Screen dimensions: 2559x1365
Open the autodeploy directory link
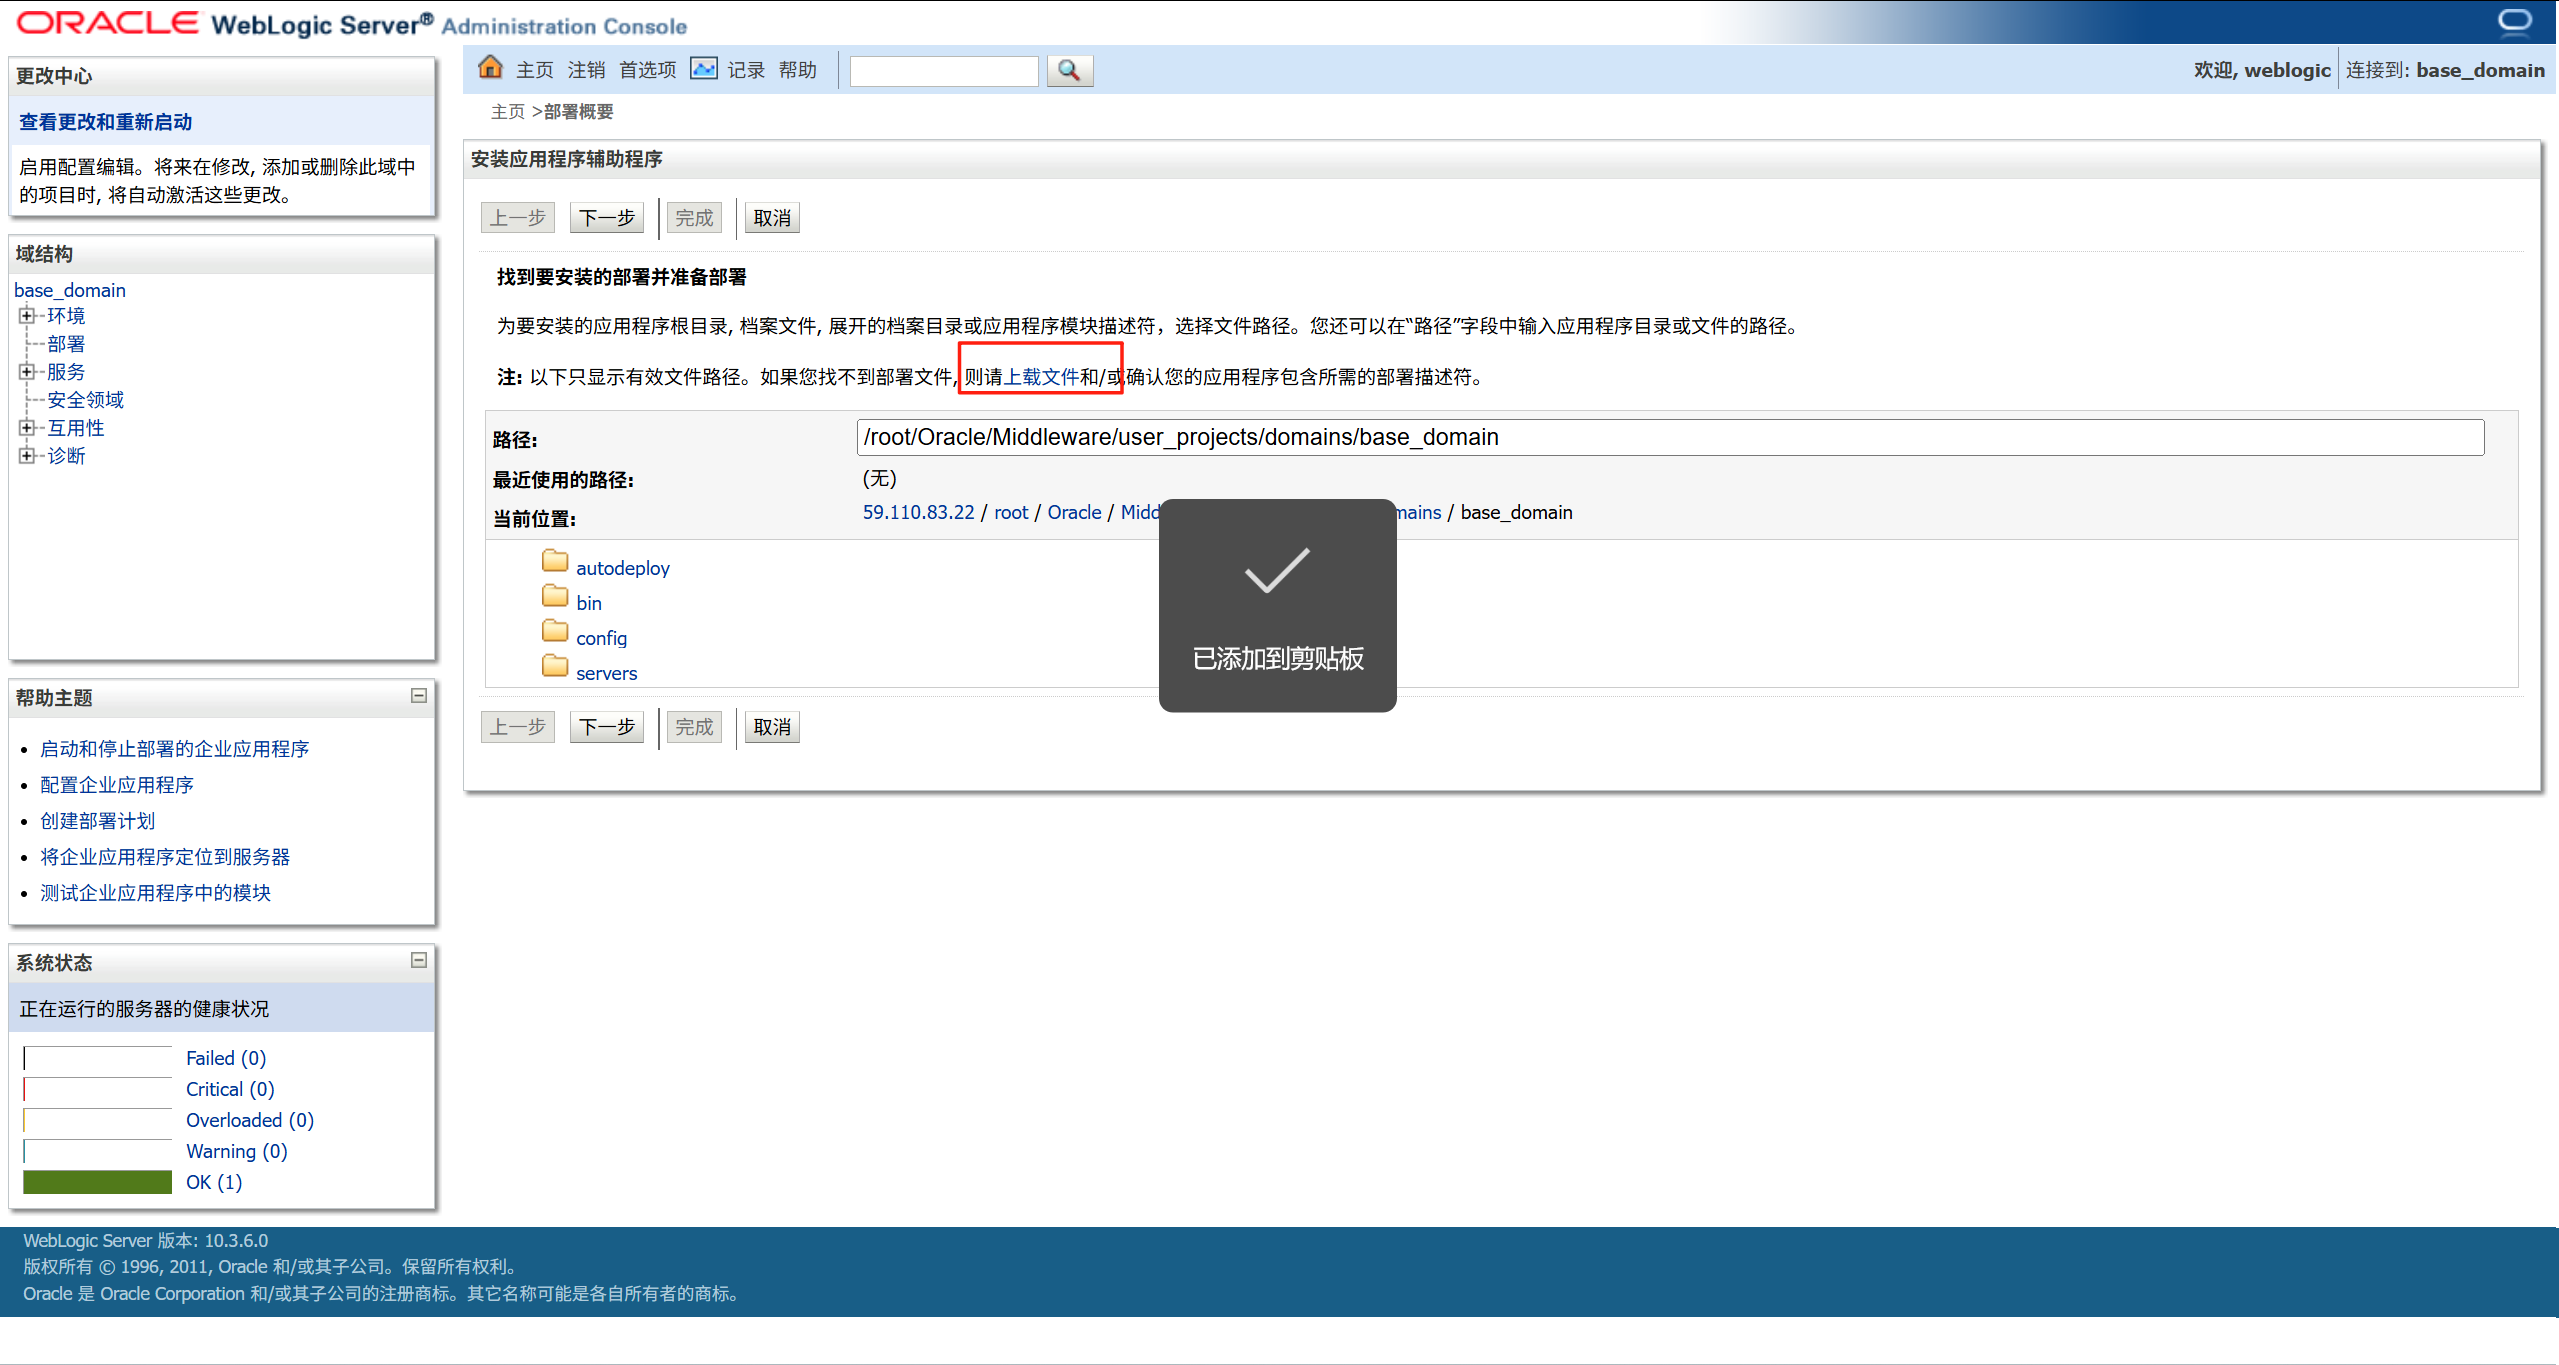coord(623,568)
